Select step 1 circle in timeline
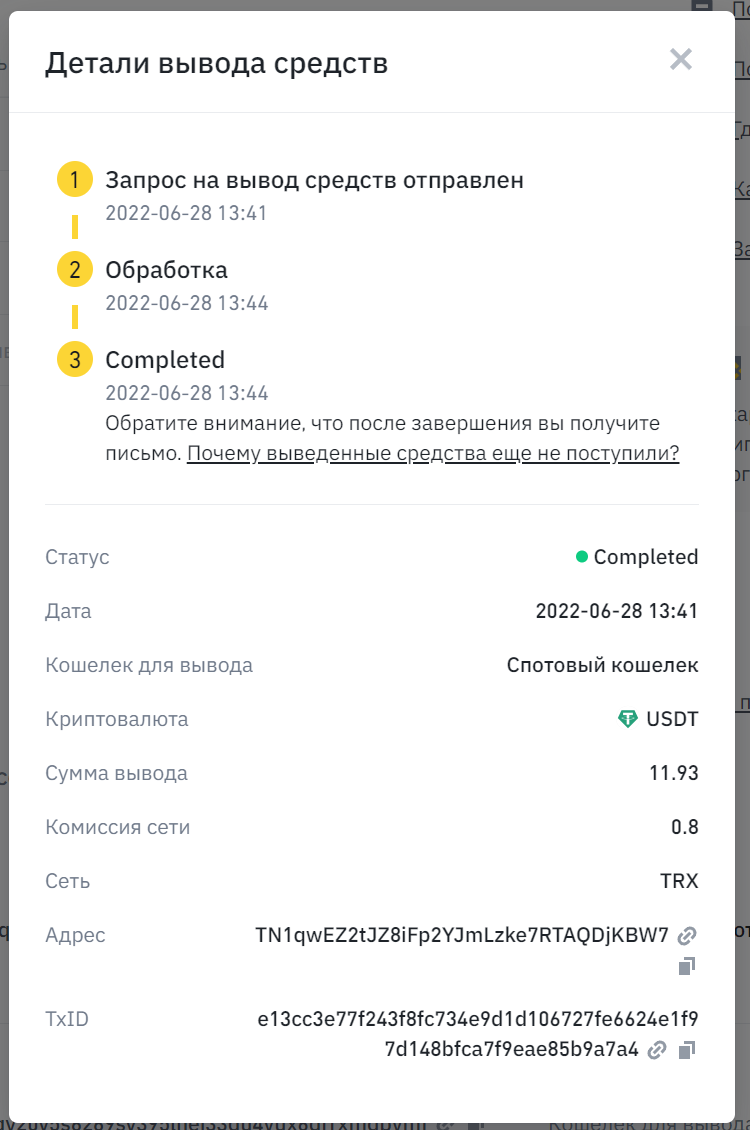750x1130 pixels. 75,179
